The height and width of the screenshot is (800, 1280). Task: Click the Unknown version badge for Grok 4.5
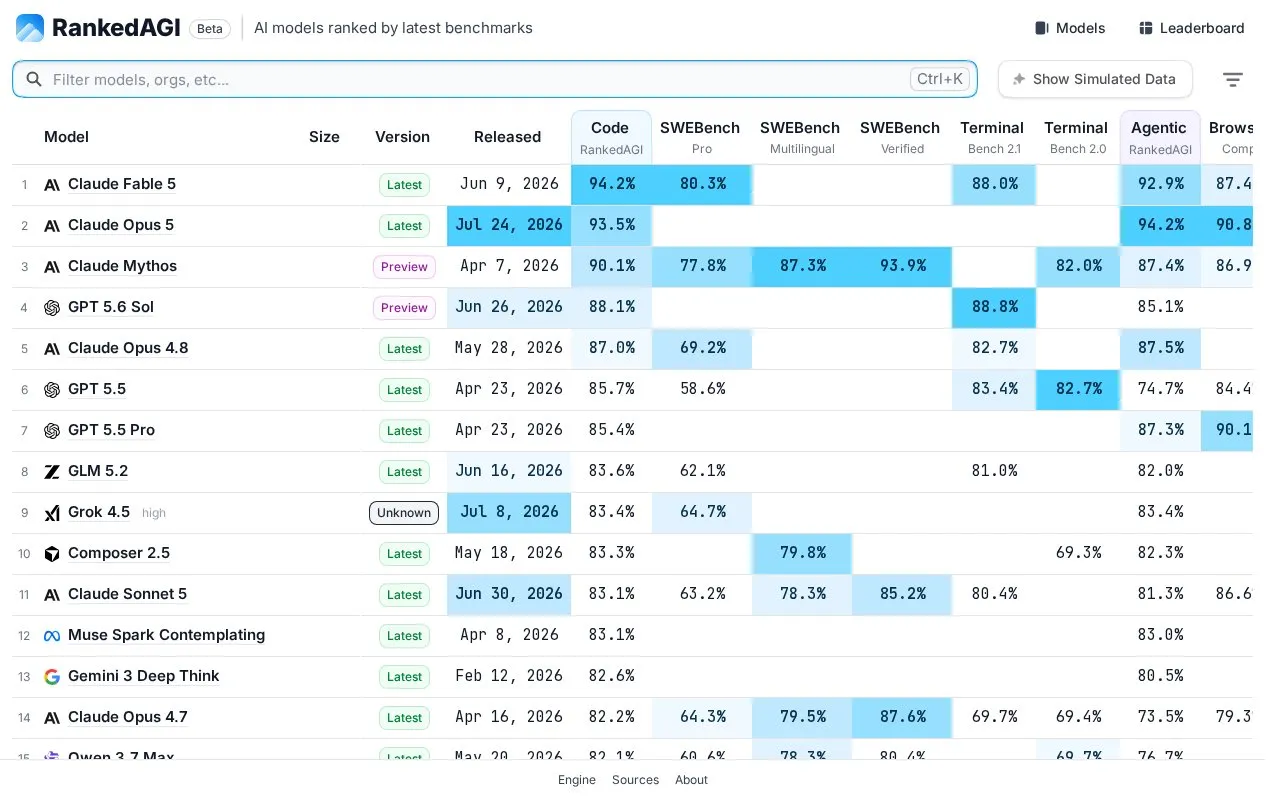click(x=404, y=513)
